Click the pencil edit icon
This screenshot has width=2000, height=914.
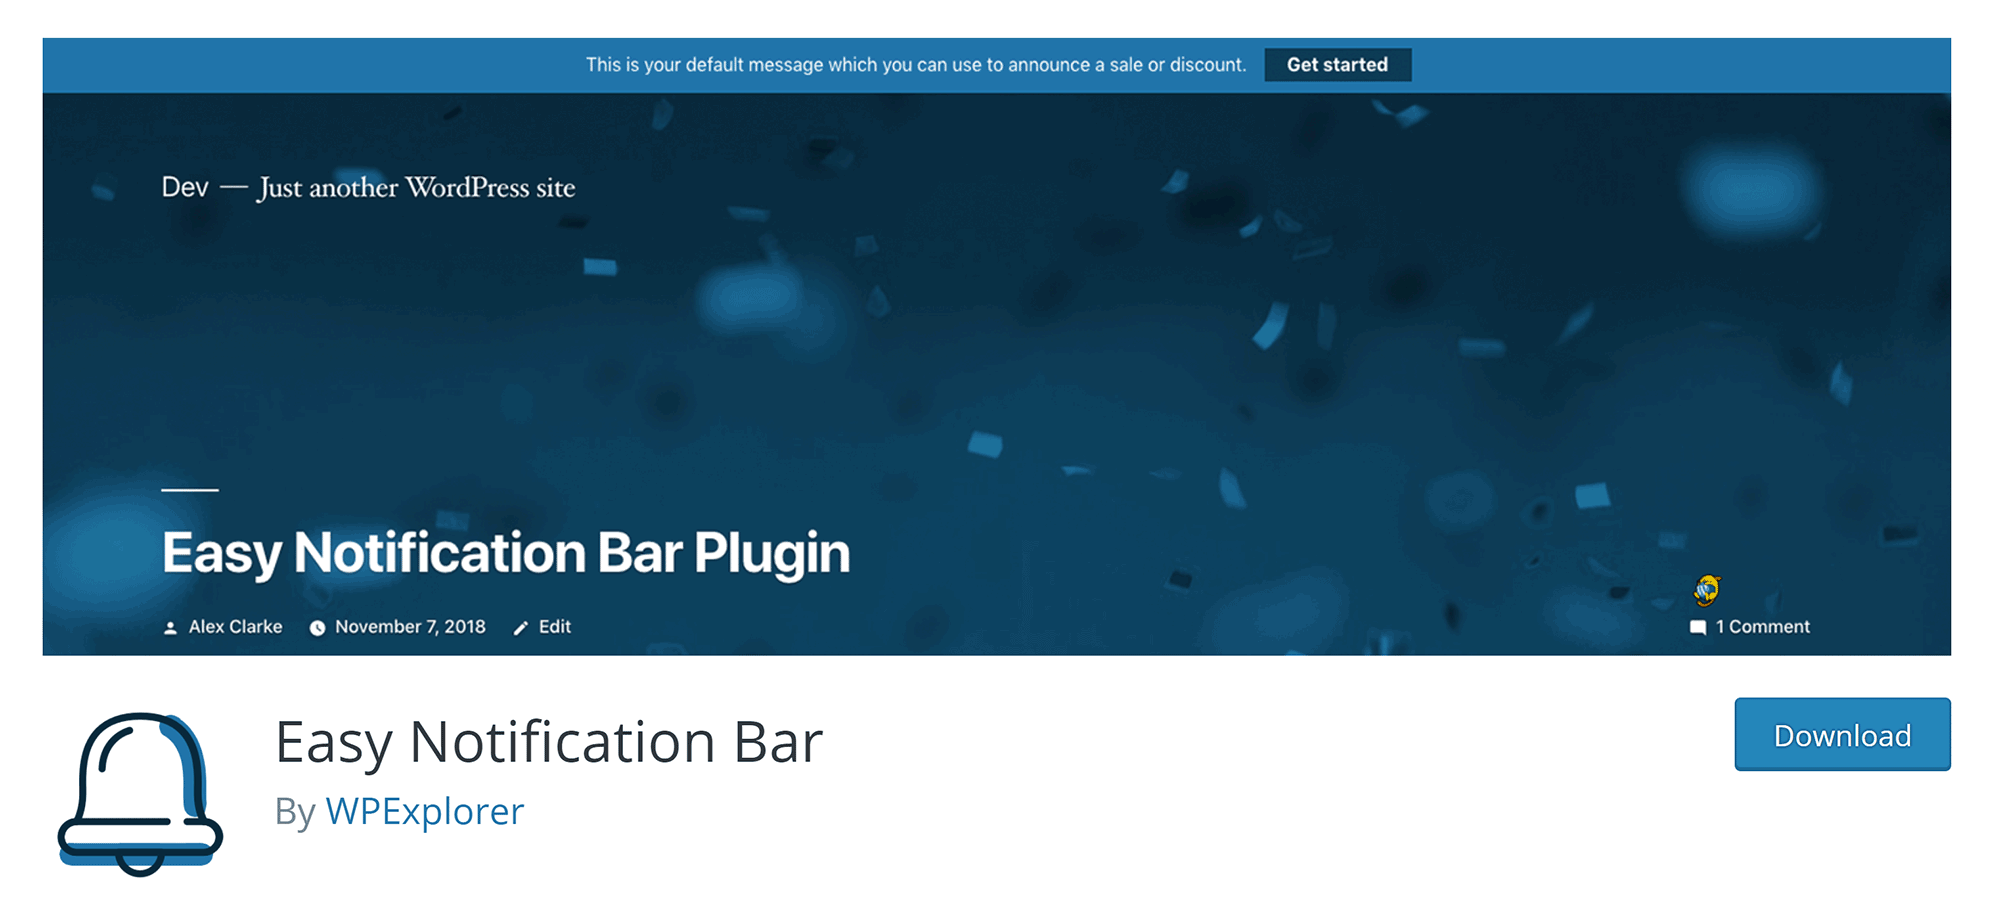tap(520, 628)
